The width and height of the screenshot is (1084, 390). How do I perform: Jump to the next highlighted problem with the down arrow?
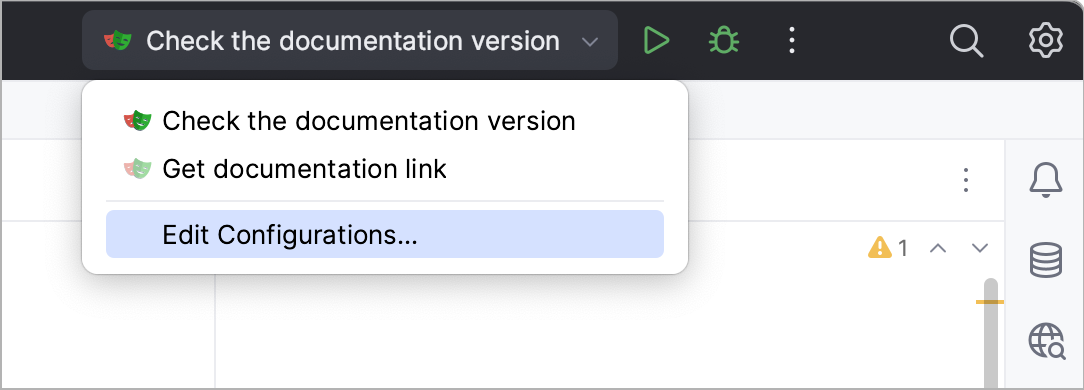[x=980, y=248]
